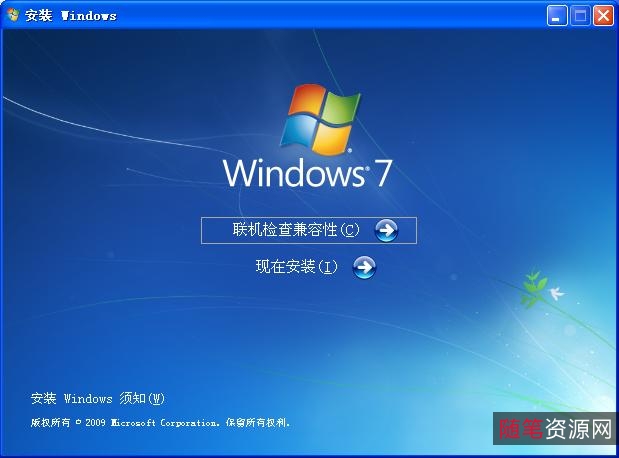Open the 安装 Windows 须知(W) link
Viewport: 619px width, 458px height.
click(x=98, y=398)
